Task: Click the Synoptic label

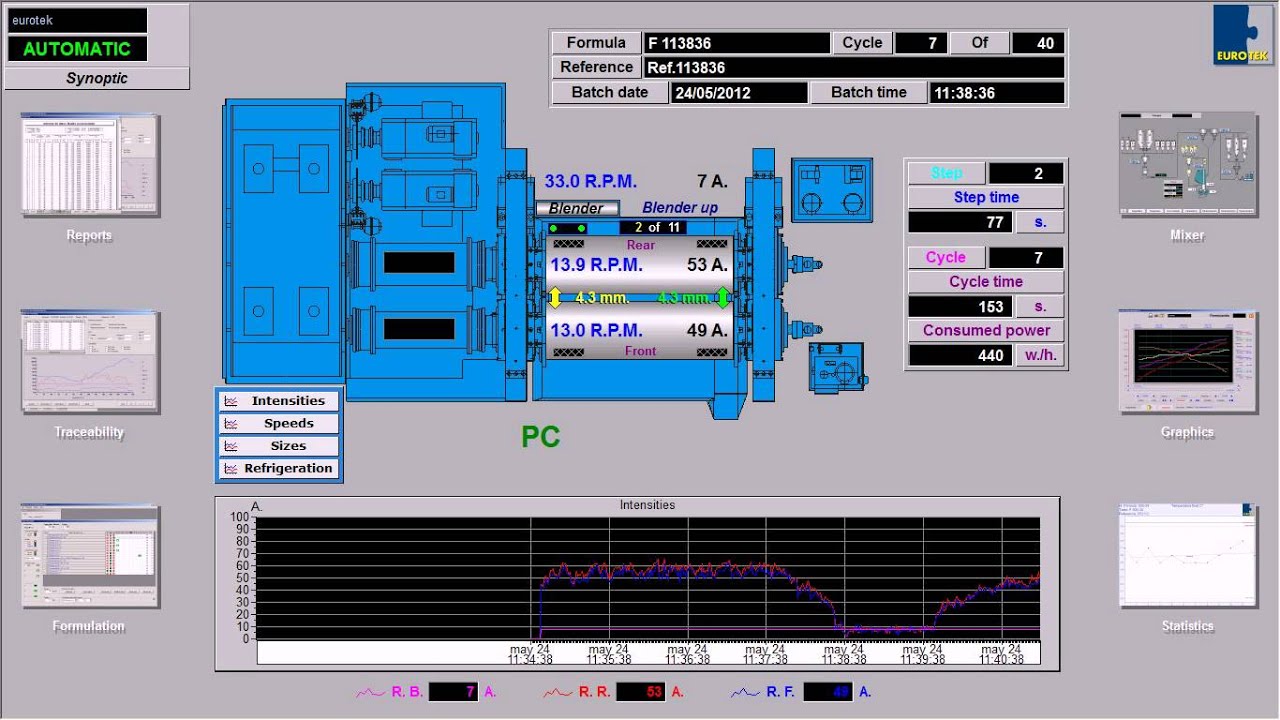Action: coord(97,78)
